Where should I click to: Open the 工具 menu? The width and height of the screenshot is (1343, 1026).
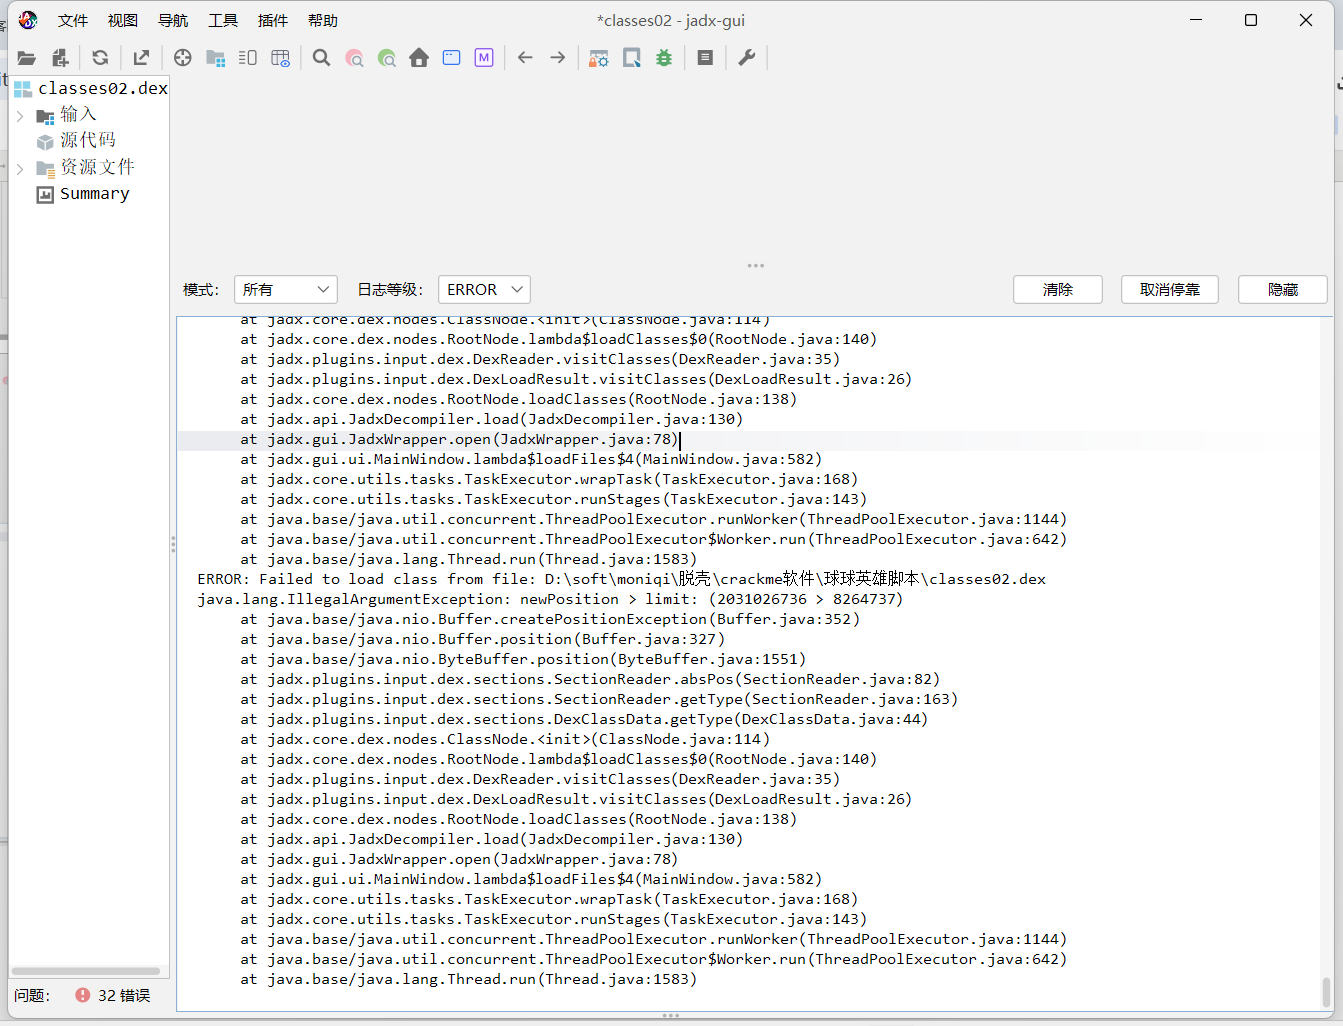223,21
